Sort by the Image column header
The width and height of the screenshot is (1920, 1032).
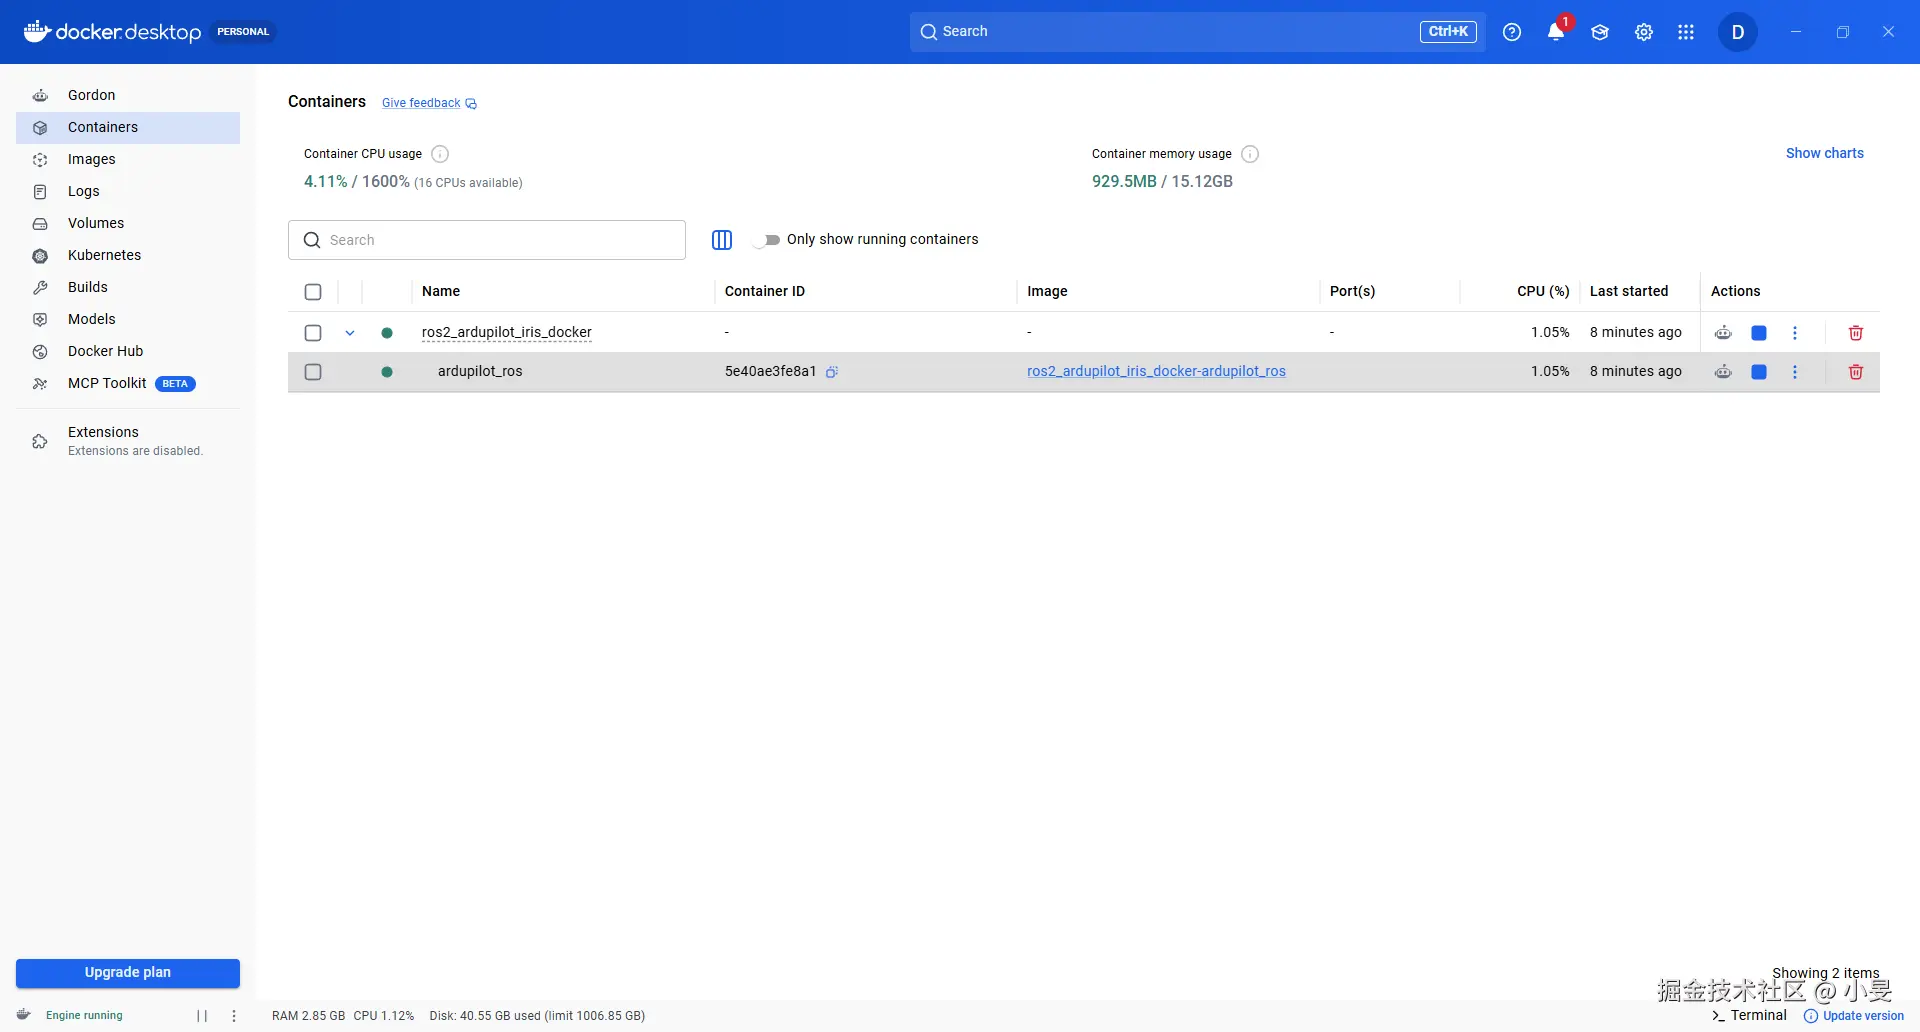(x=1047, y=291)
